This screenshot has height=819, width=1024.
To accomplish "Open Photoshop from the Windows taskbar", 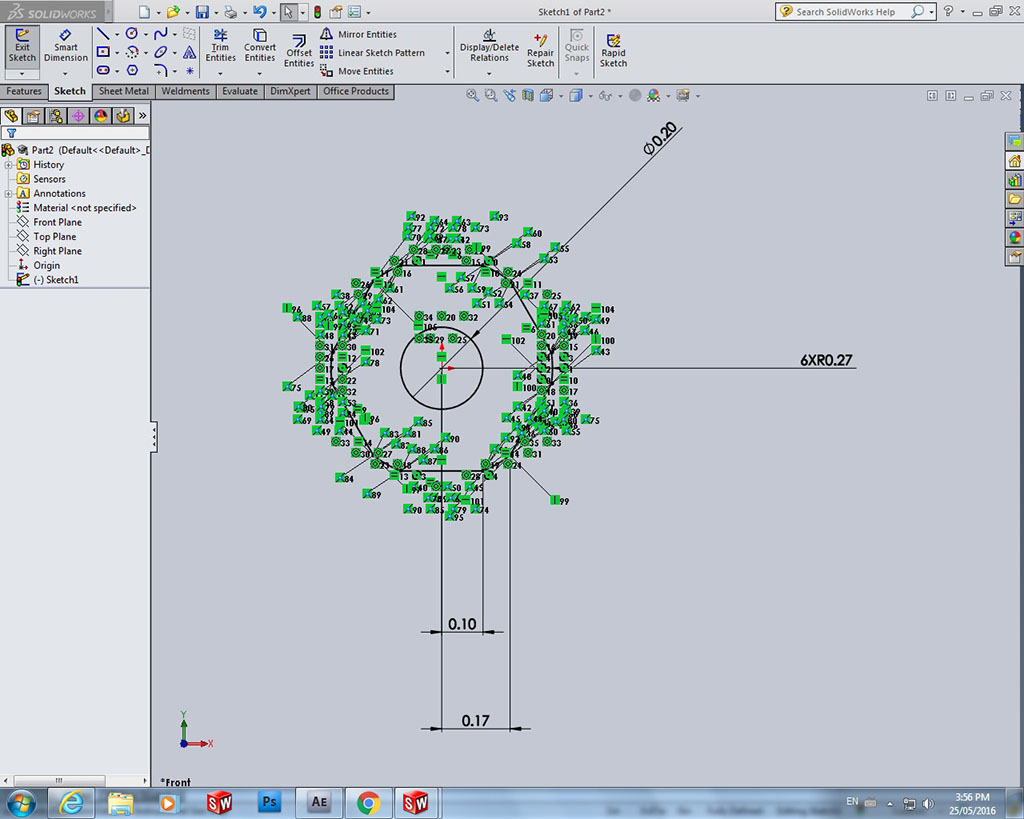I will [x=269, y=802].
